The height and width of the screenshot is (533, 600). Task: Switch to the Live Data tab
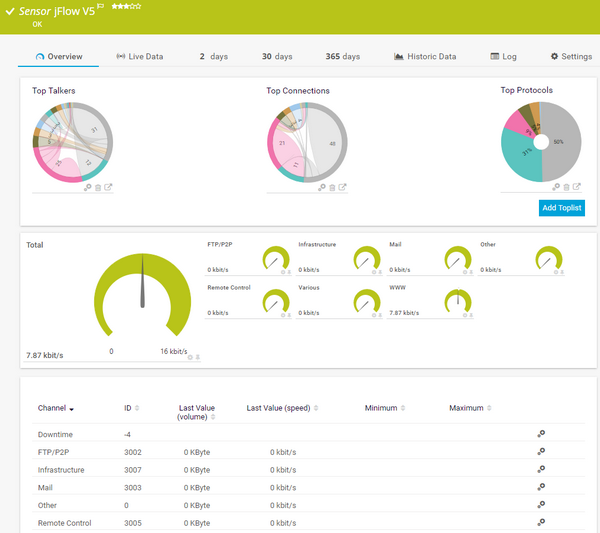[139, 57]
